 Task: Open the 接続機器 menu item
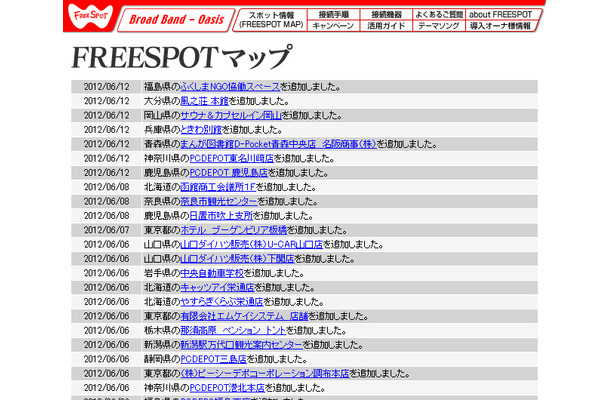(386, 14)
